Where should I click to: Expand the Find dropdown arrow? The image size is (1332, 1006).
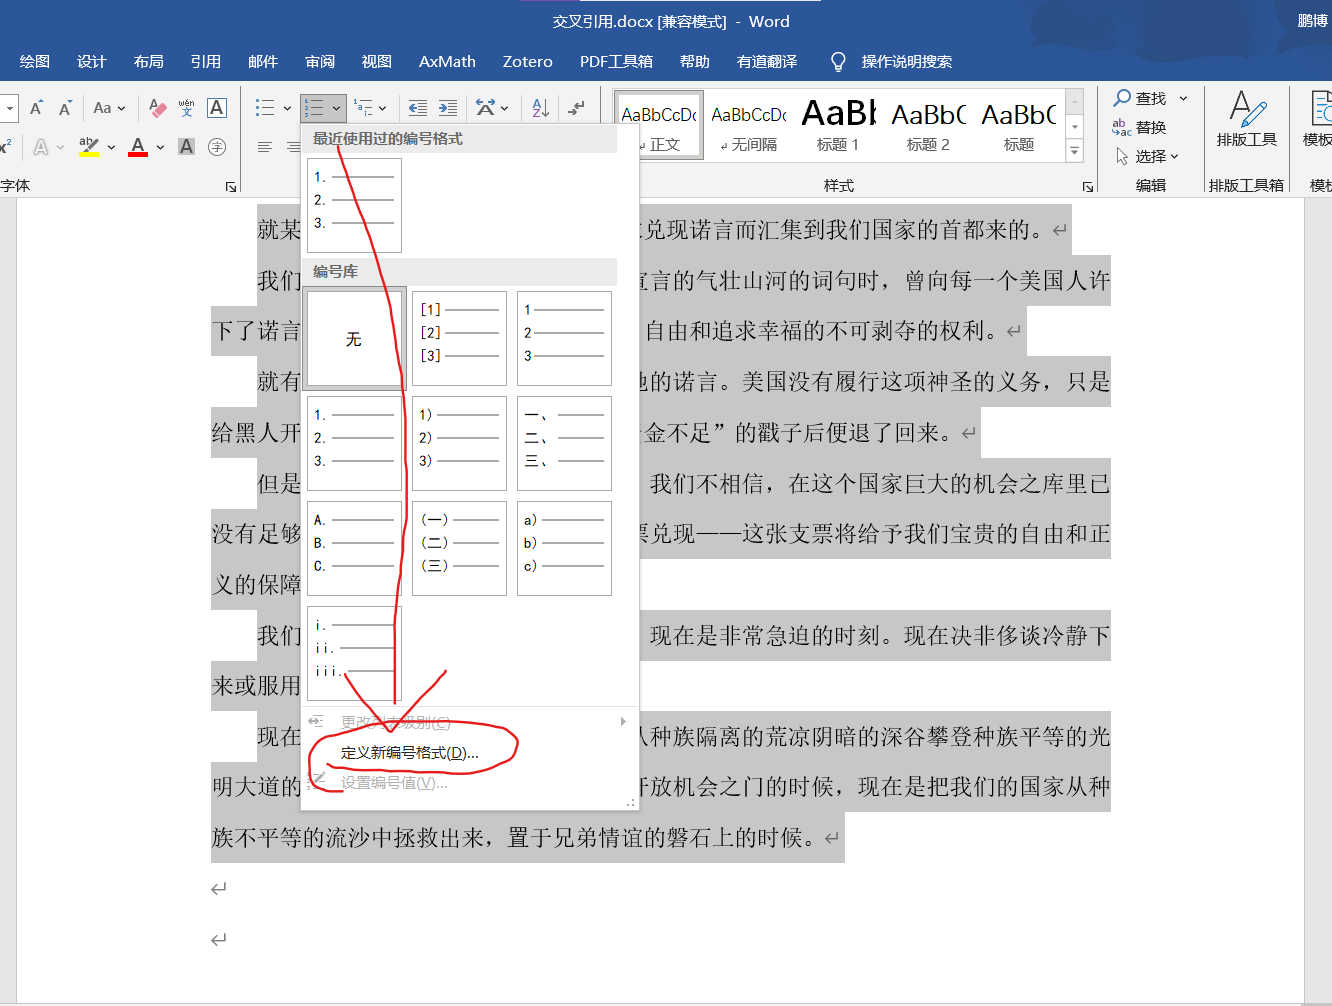(x=1184, y=98)
